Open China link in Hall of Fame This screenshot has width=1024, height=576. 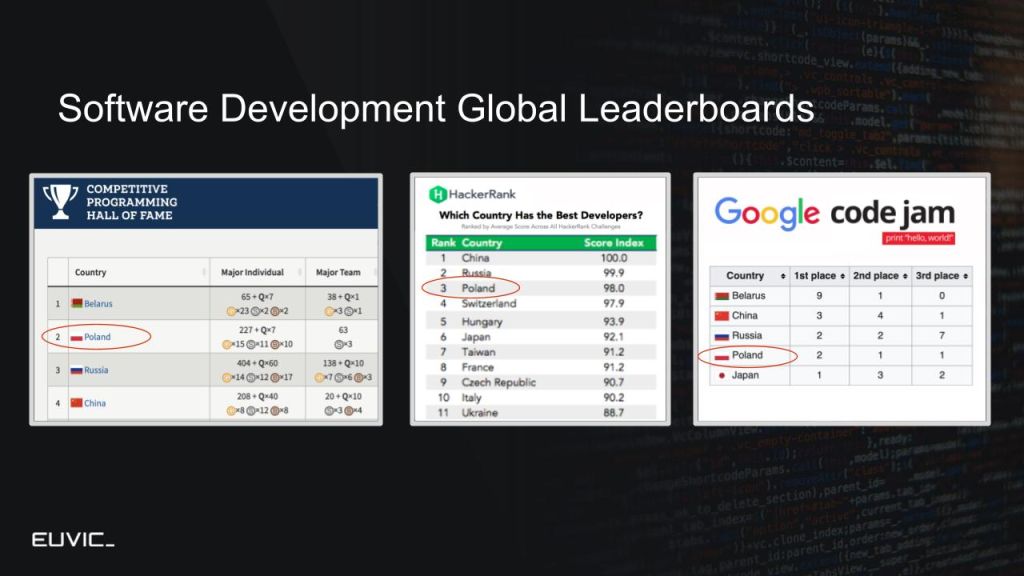[95, 403]
